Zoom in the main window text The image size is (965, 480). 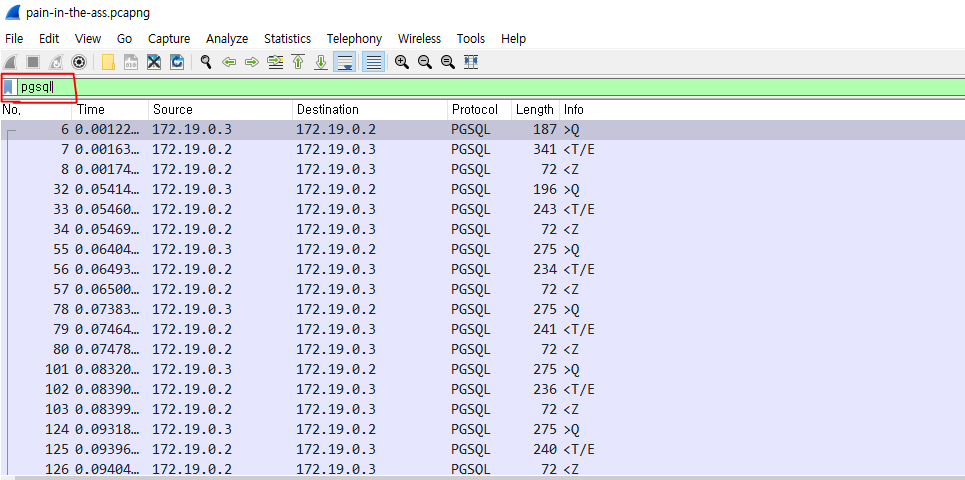coord(402,62)
